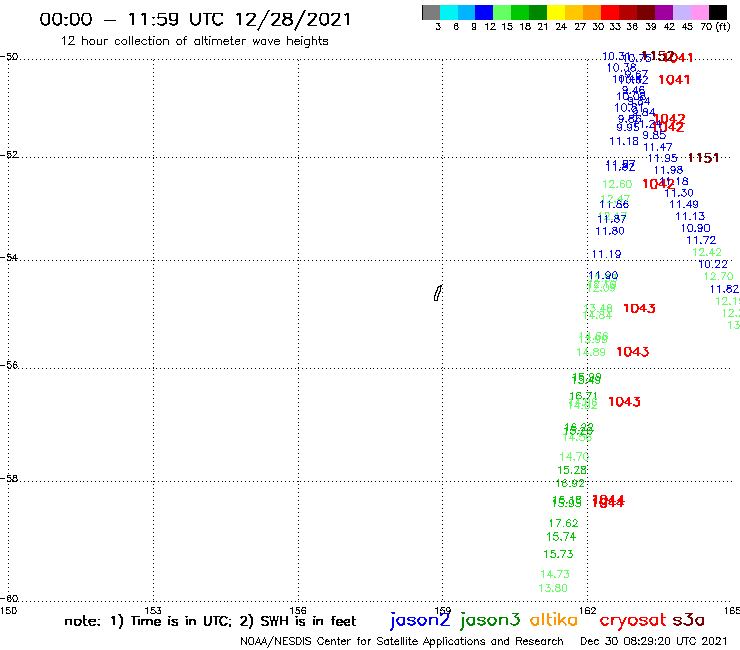Click the "15.73" wave height value
This screenshot has width=740, height=650.
(558, 554)
